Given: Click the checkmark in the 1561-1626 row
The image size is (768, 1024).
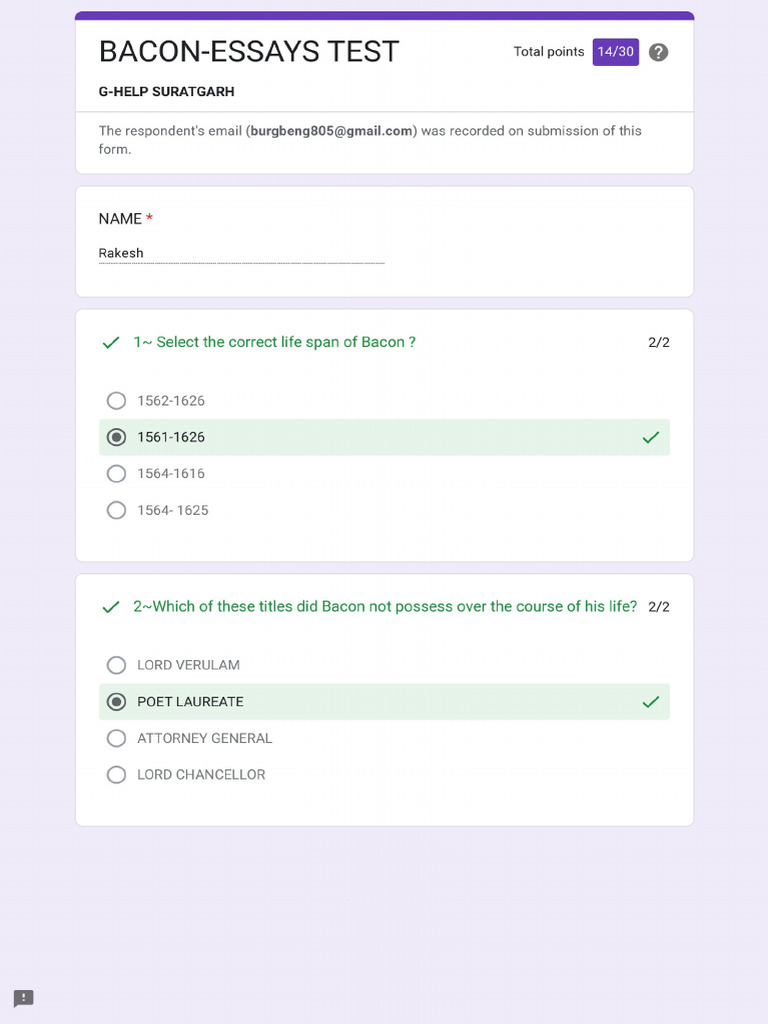Looking at the screenshot, I should (650, 437).
